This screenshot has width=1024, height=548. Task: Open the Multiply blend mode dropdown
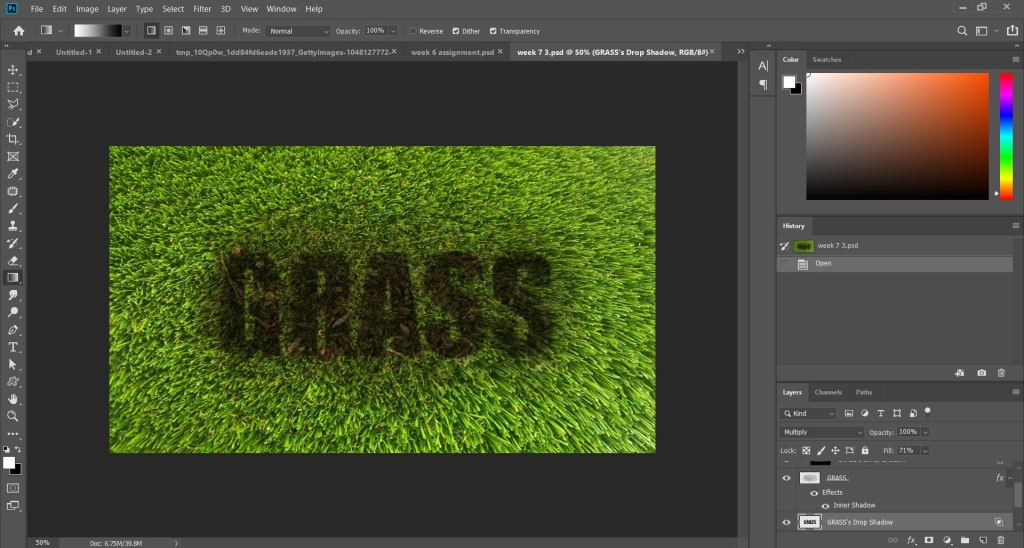[820, 432]
